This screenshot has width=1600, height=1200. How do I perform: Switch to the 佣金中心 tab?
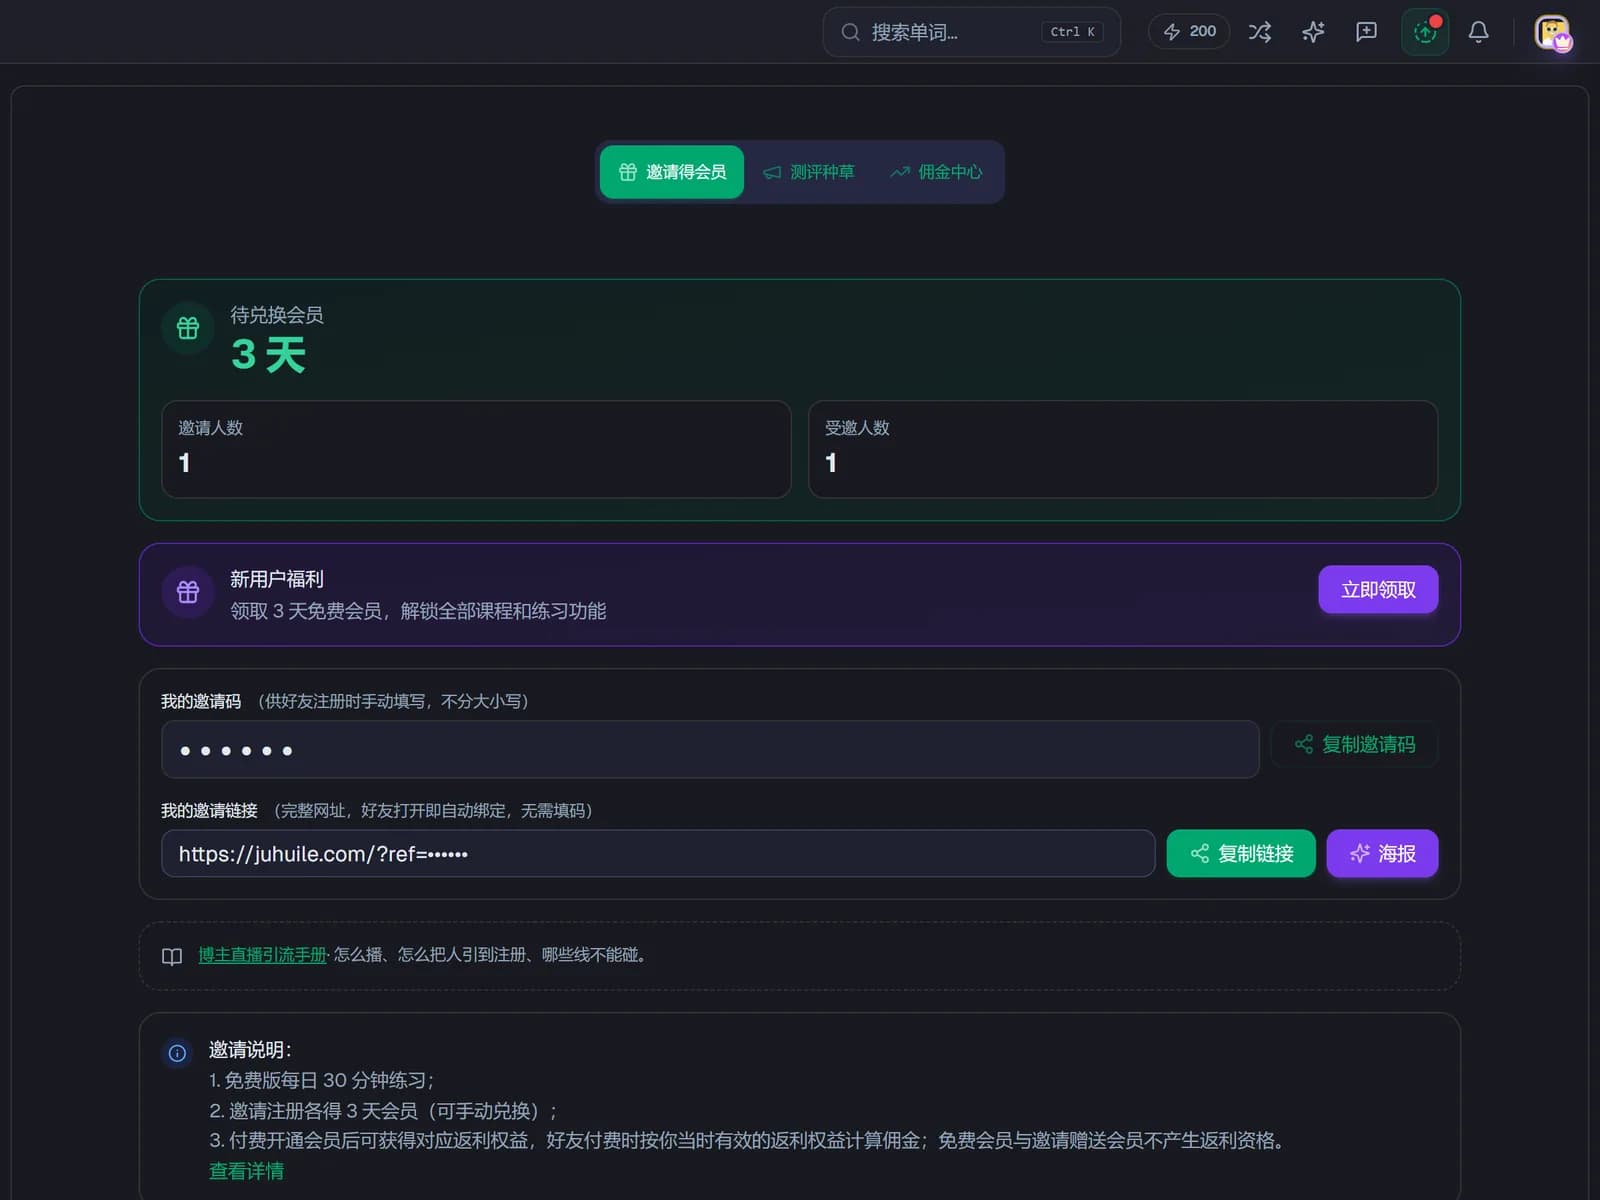pos(936,172)
